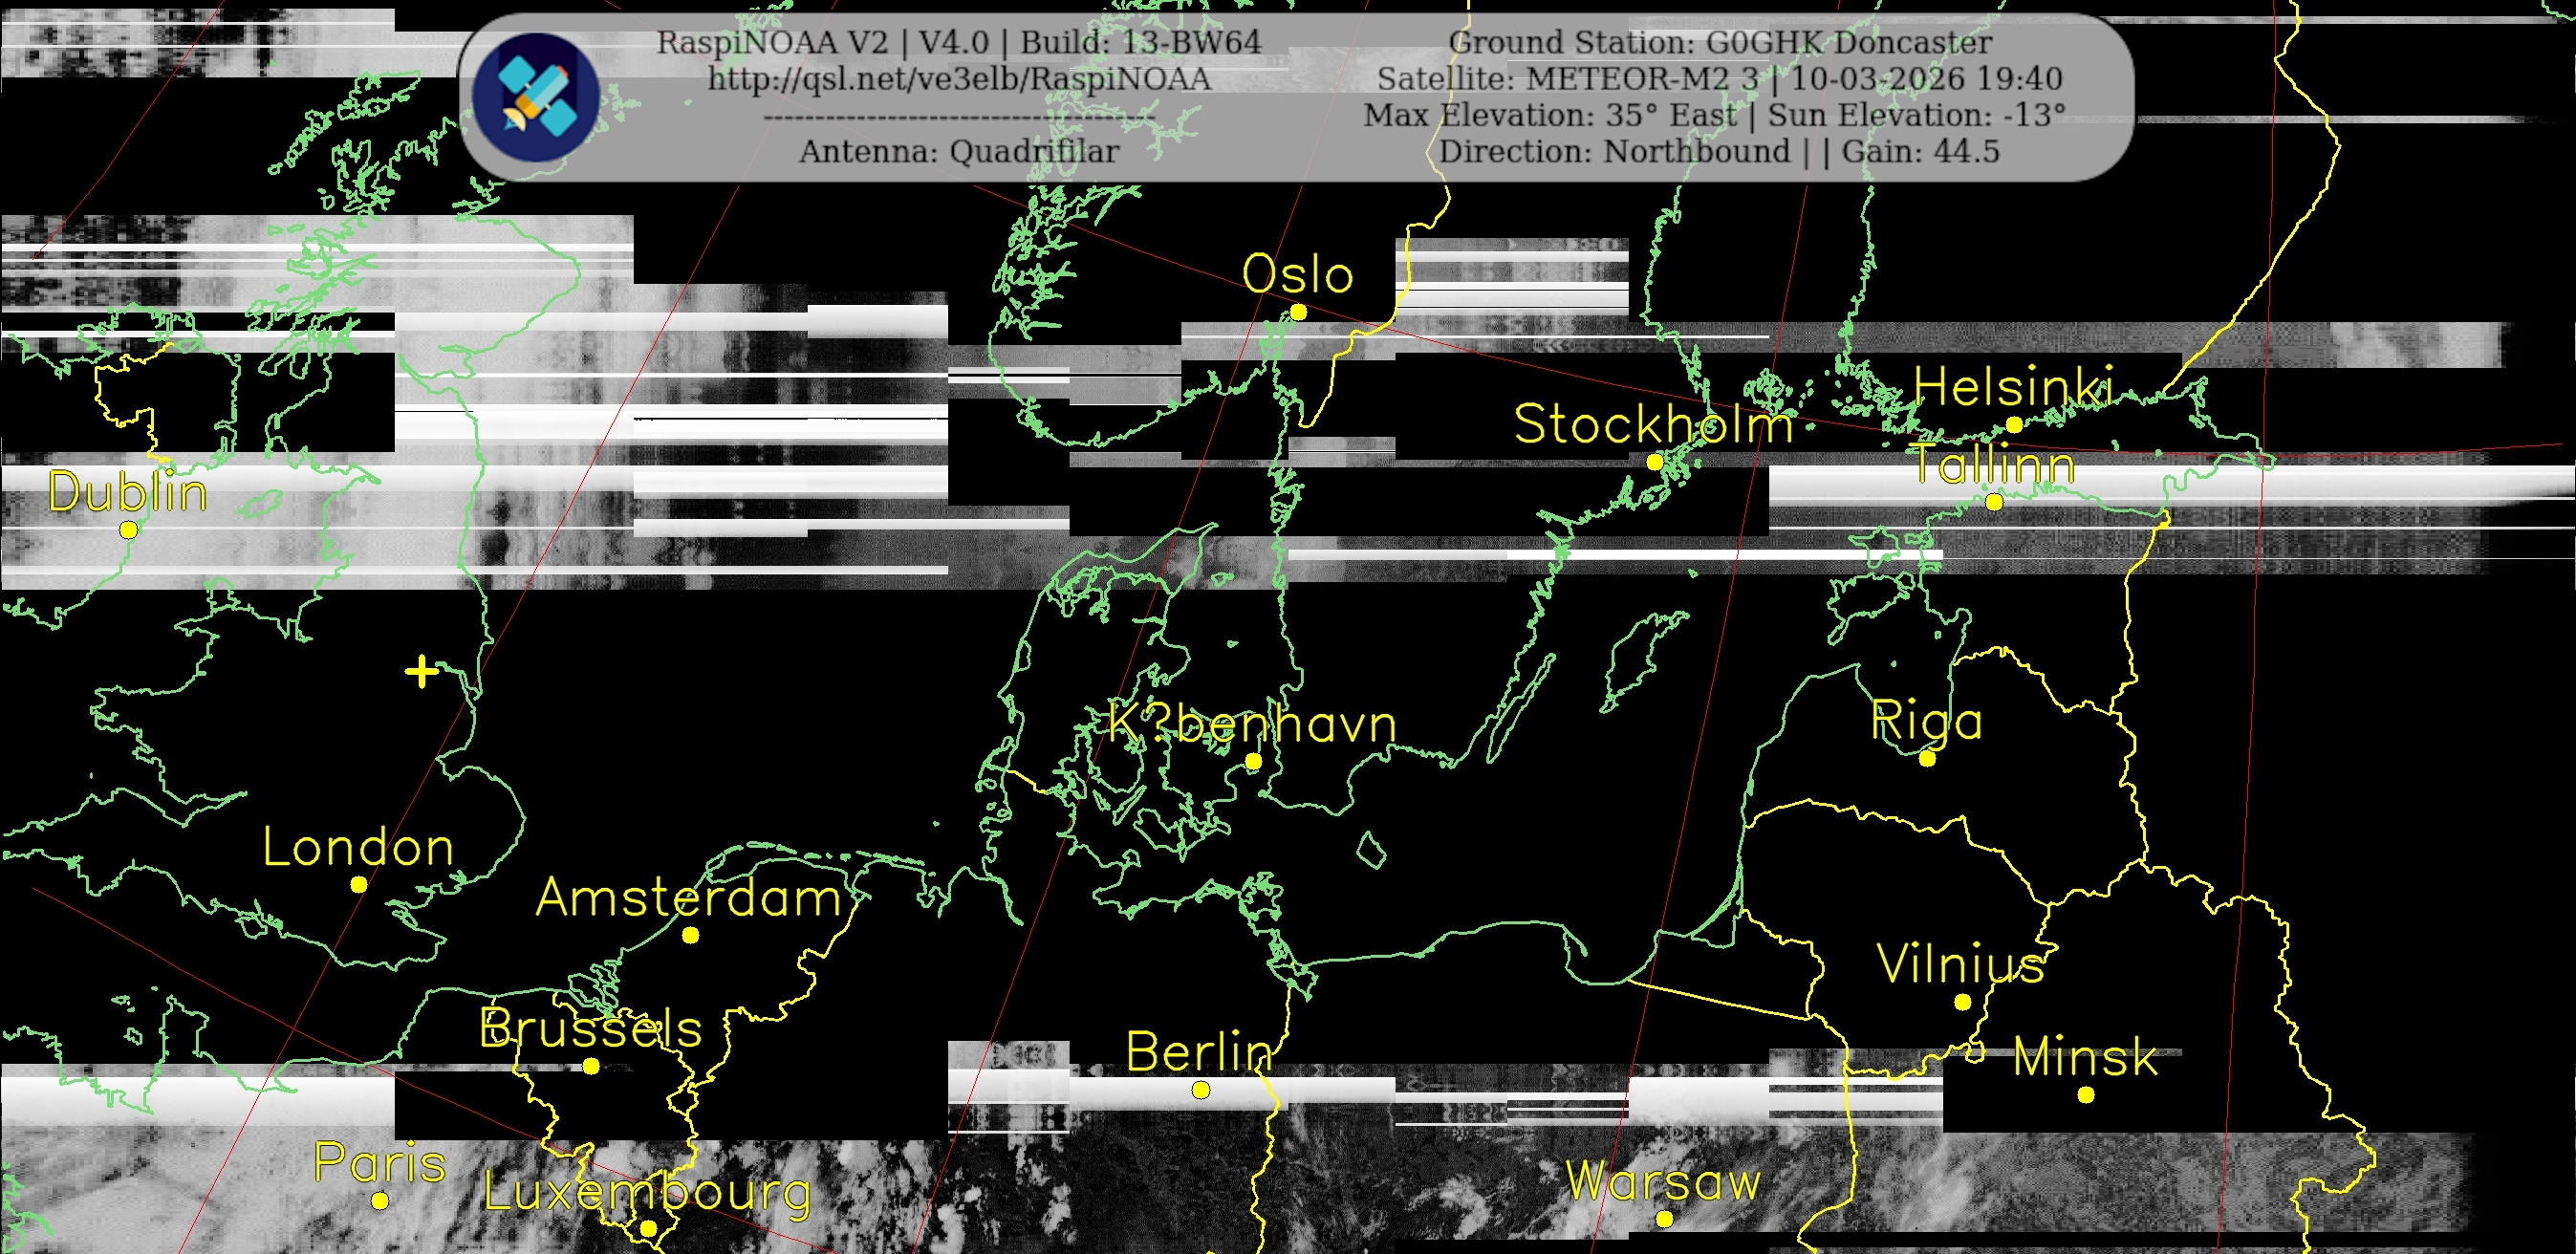Click the Paris city label

[380, 1163]
